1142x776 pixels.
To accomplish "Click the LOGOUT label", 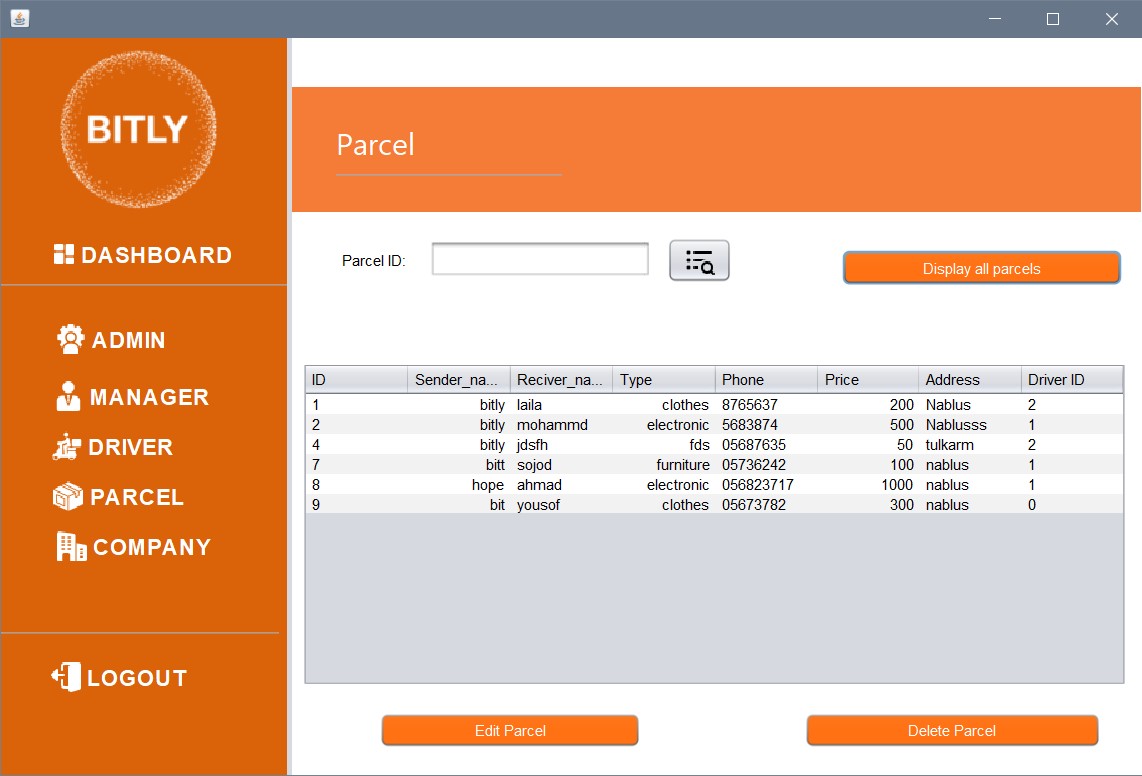I will click(x=137, y=678).
